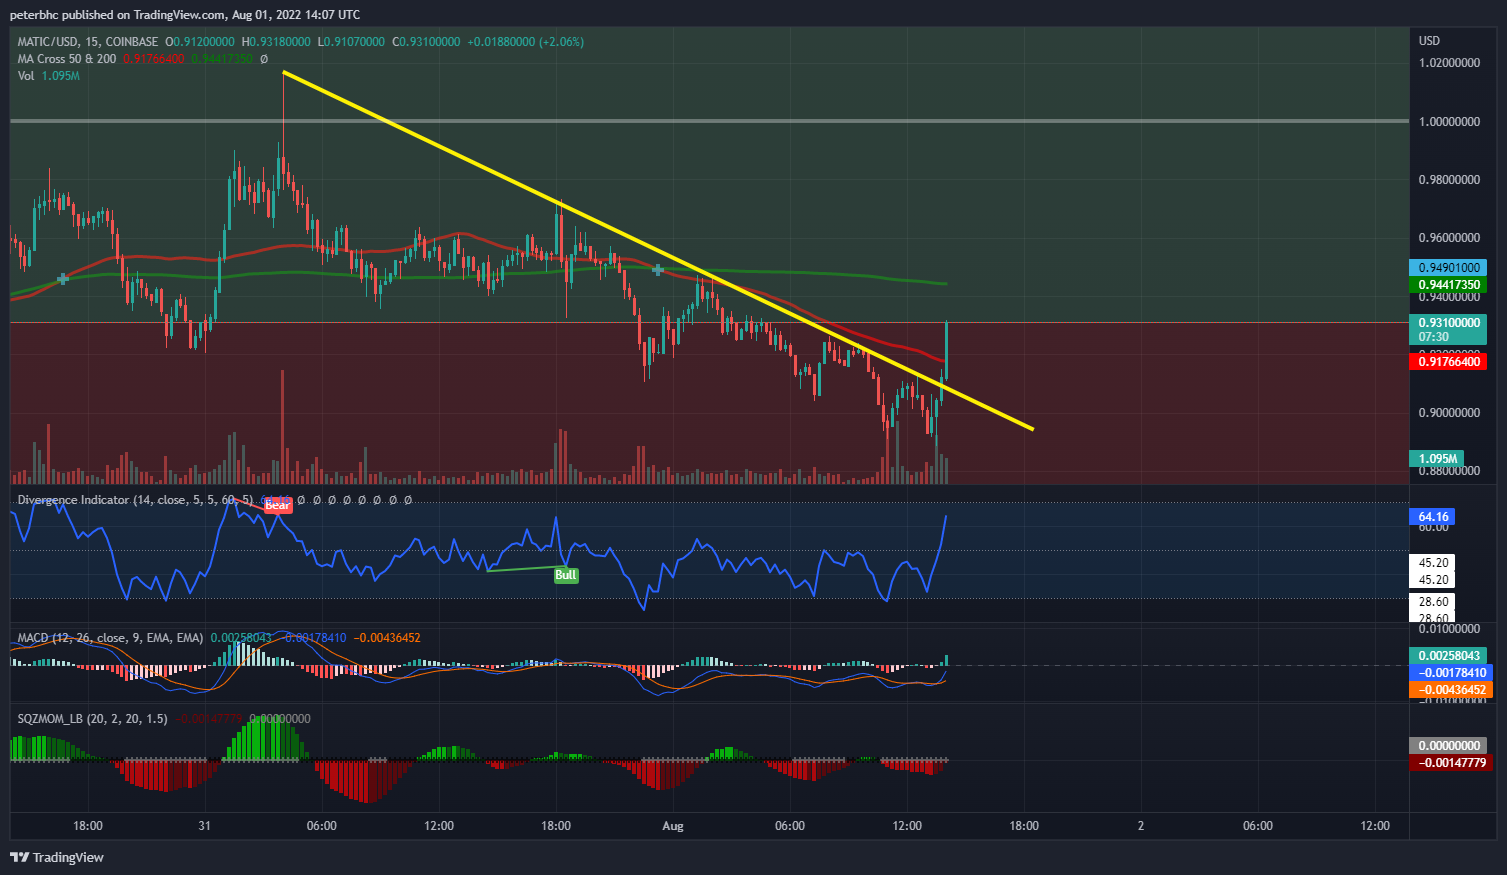Click the -0.00147779 squeeze momentum red tag
1507x875 pixels.
point(1450,763)
